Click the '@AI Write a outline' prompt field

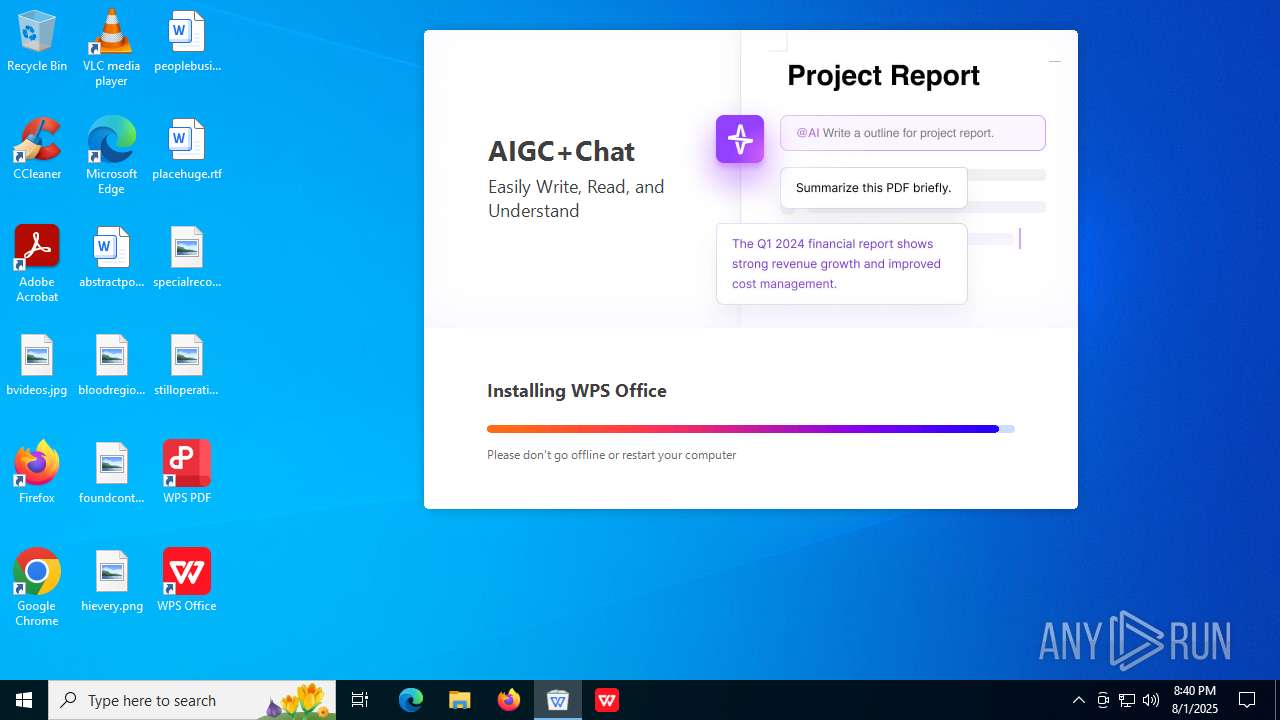pyautogui.click(x=913, y=133)
